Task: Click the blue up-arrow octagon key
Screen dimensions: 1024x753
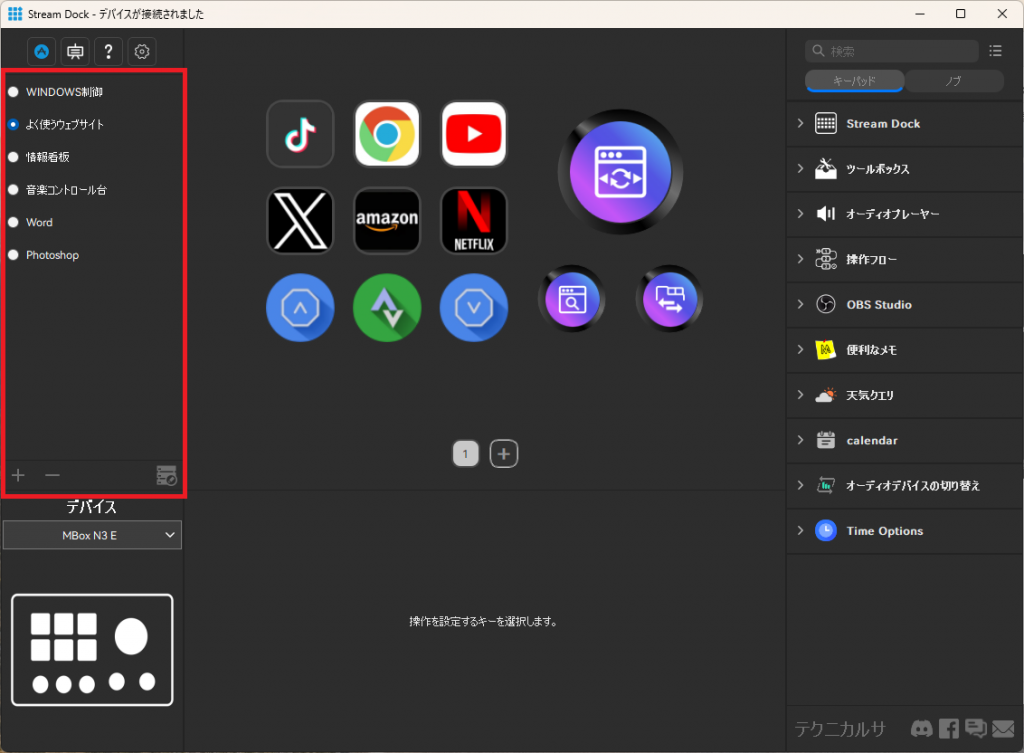Action: click(x=300, y=308)
